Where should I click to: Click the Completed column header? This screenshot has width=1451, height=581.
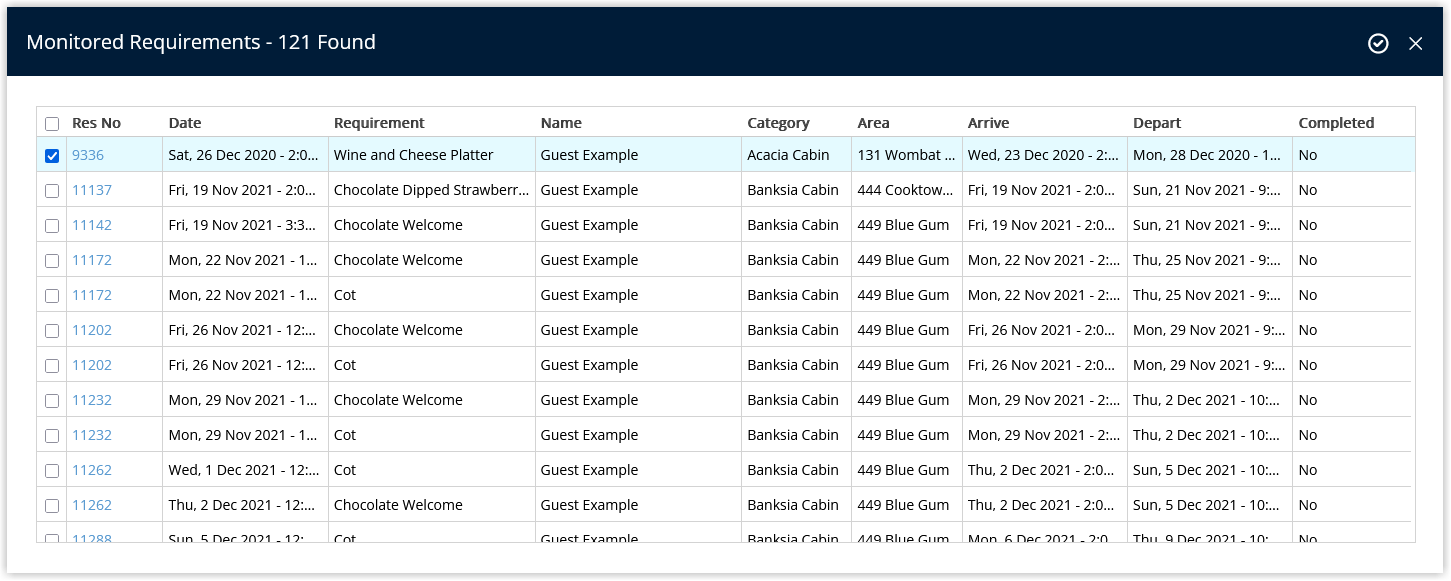[x=1336, y=123]
